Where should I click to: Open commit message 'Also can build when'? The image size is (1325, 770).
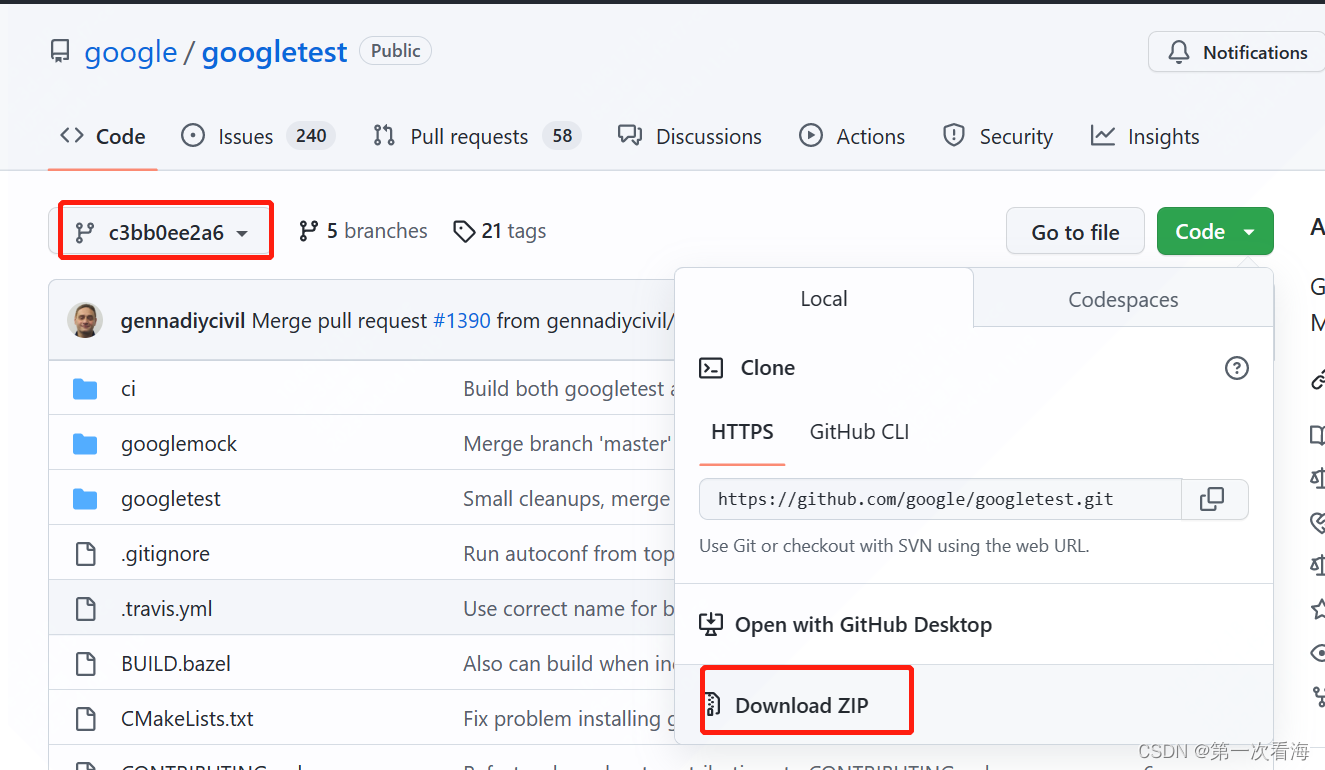click(x=568, y=663)
